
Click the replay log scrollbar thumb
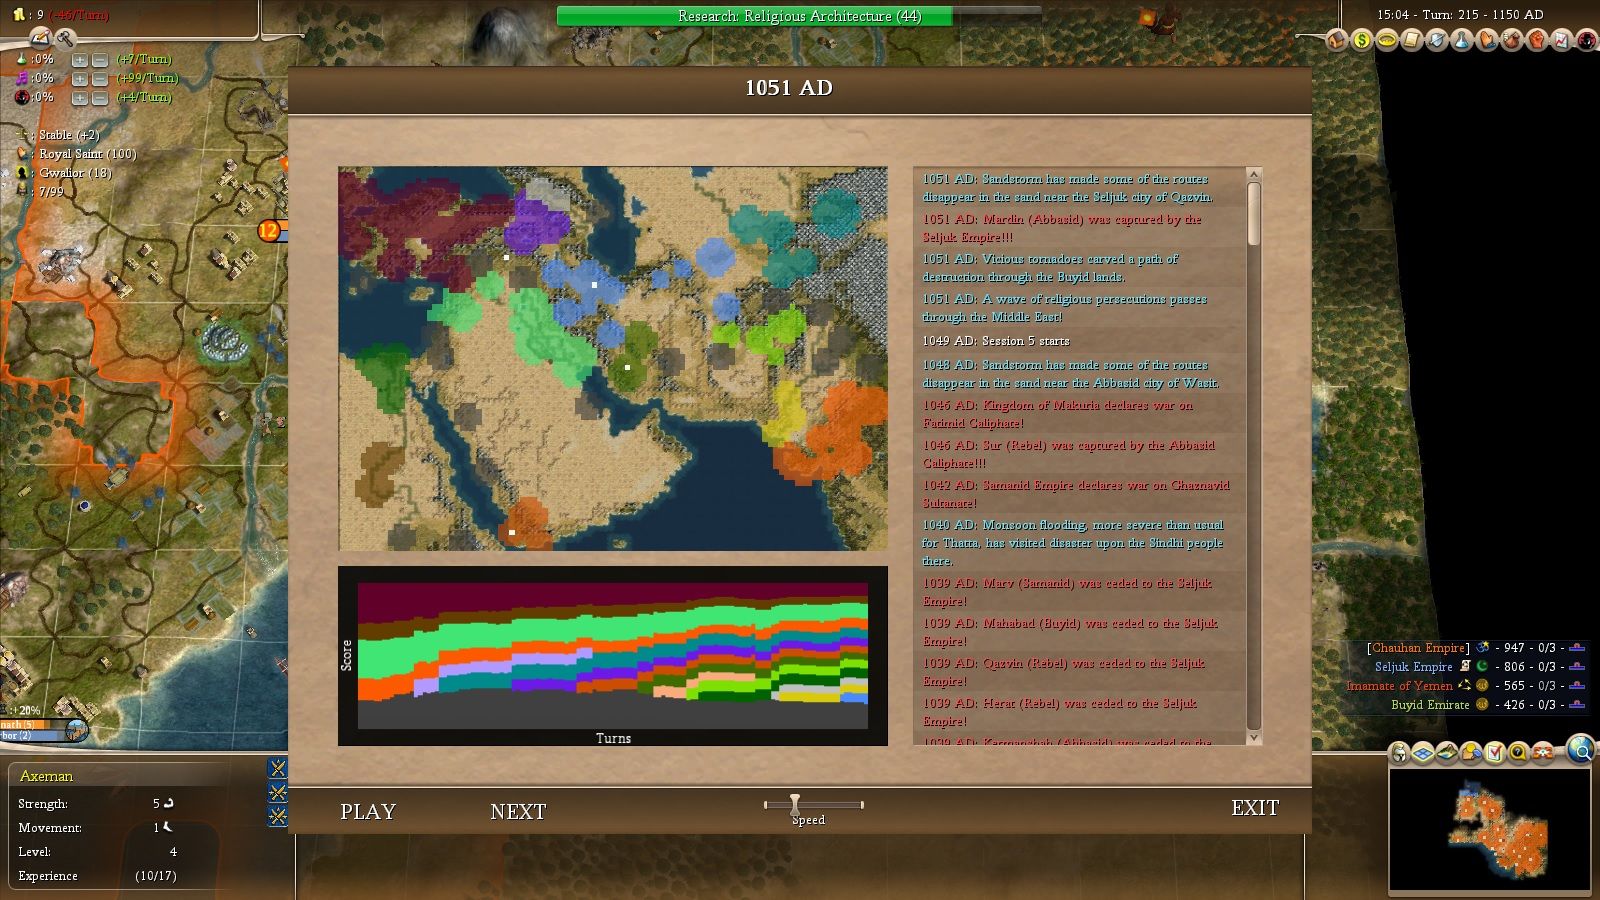(1254, 213)
